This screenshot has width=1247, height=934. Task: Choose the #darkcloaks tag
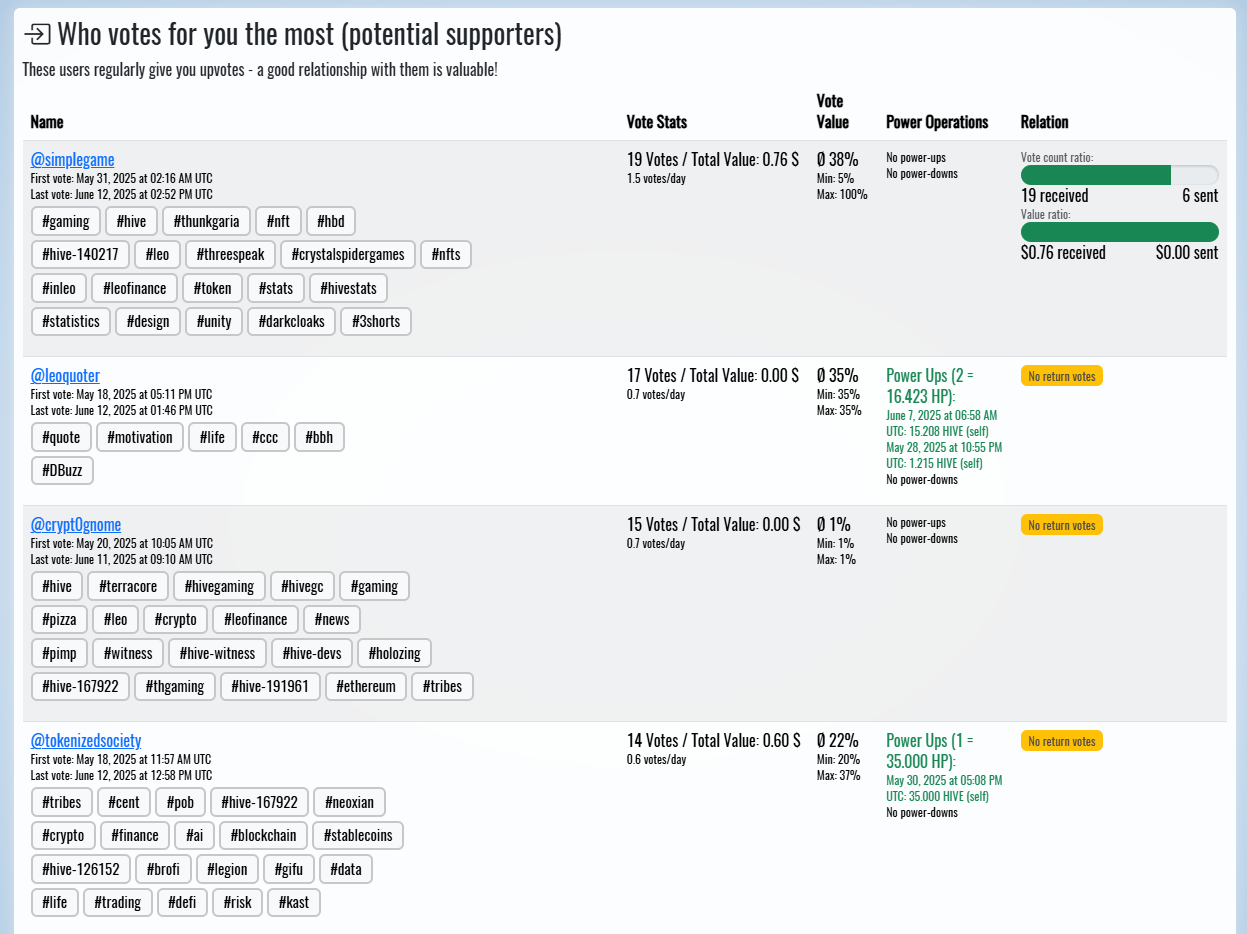[292, 322]
